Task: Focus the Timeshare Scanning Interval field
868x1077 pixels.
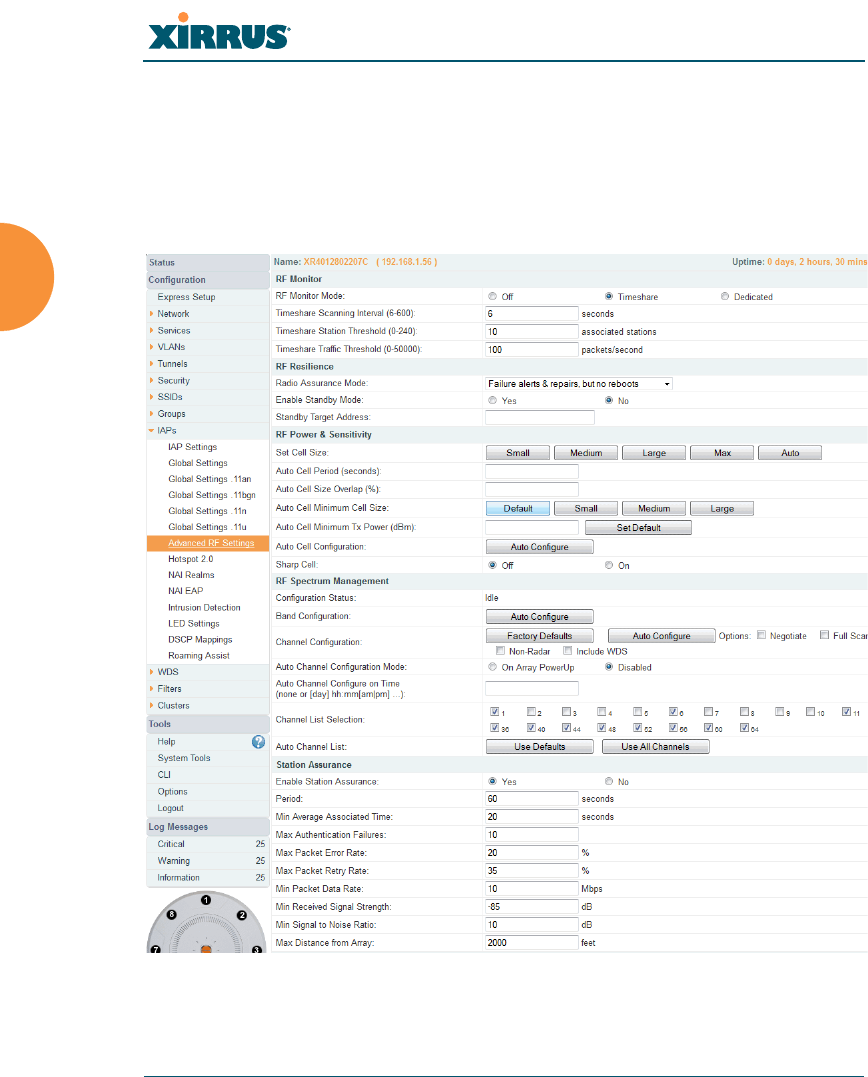Action: (532, 313)
